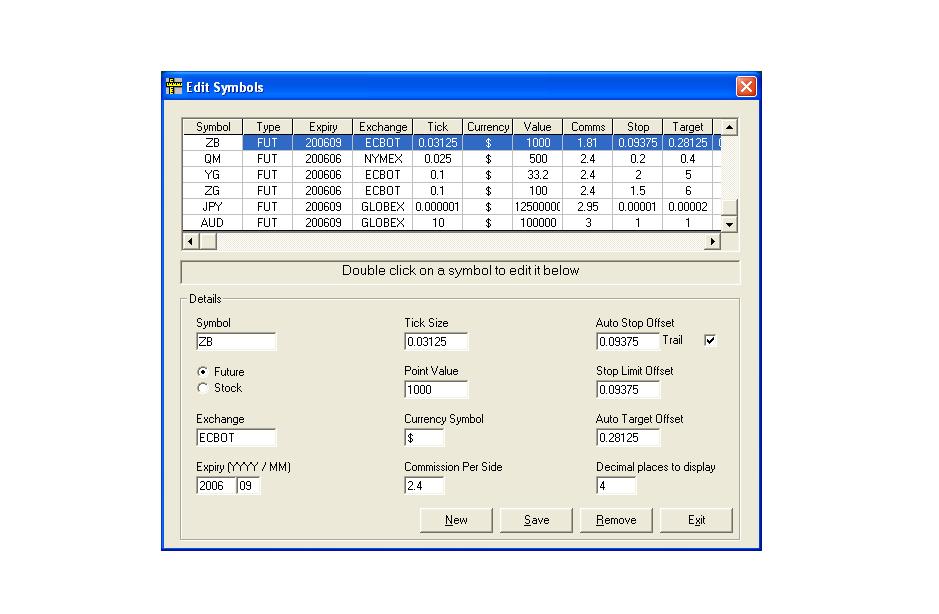Image resolution: width=939 pixels, height=614 pixels.
Task: Click the Auto Target Offset input field
Action: coord(628,437)
